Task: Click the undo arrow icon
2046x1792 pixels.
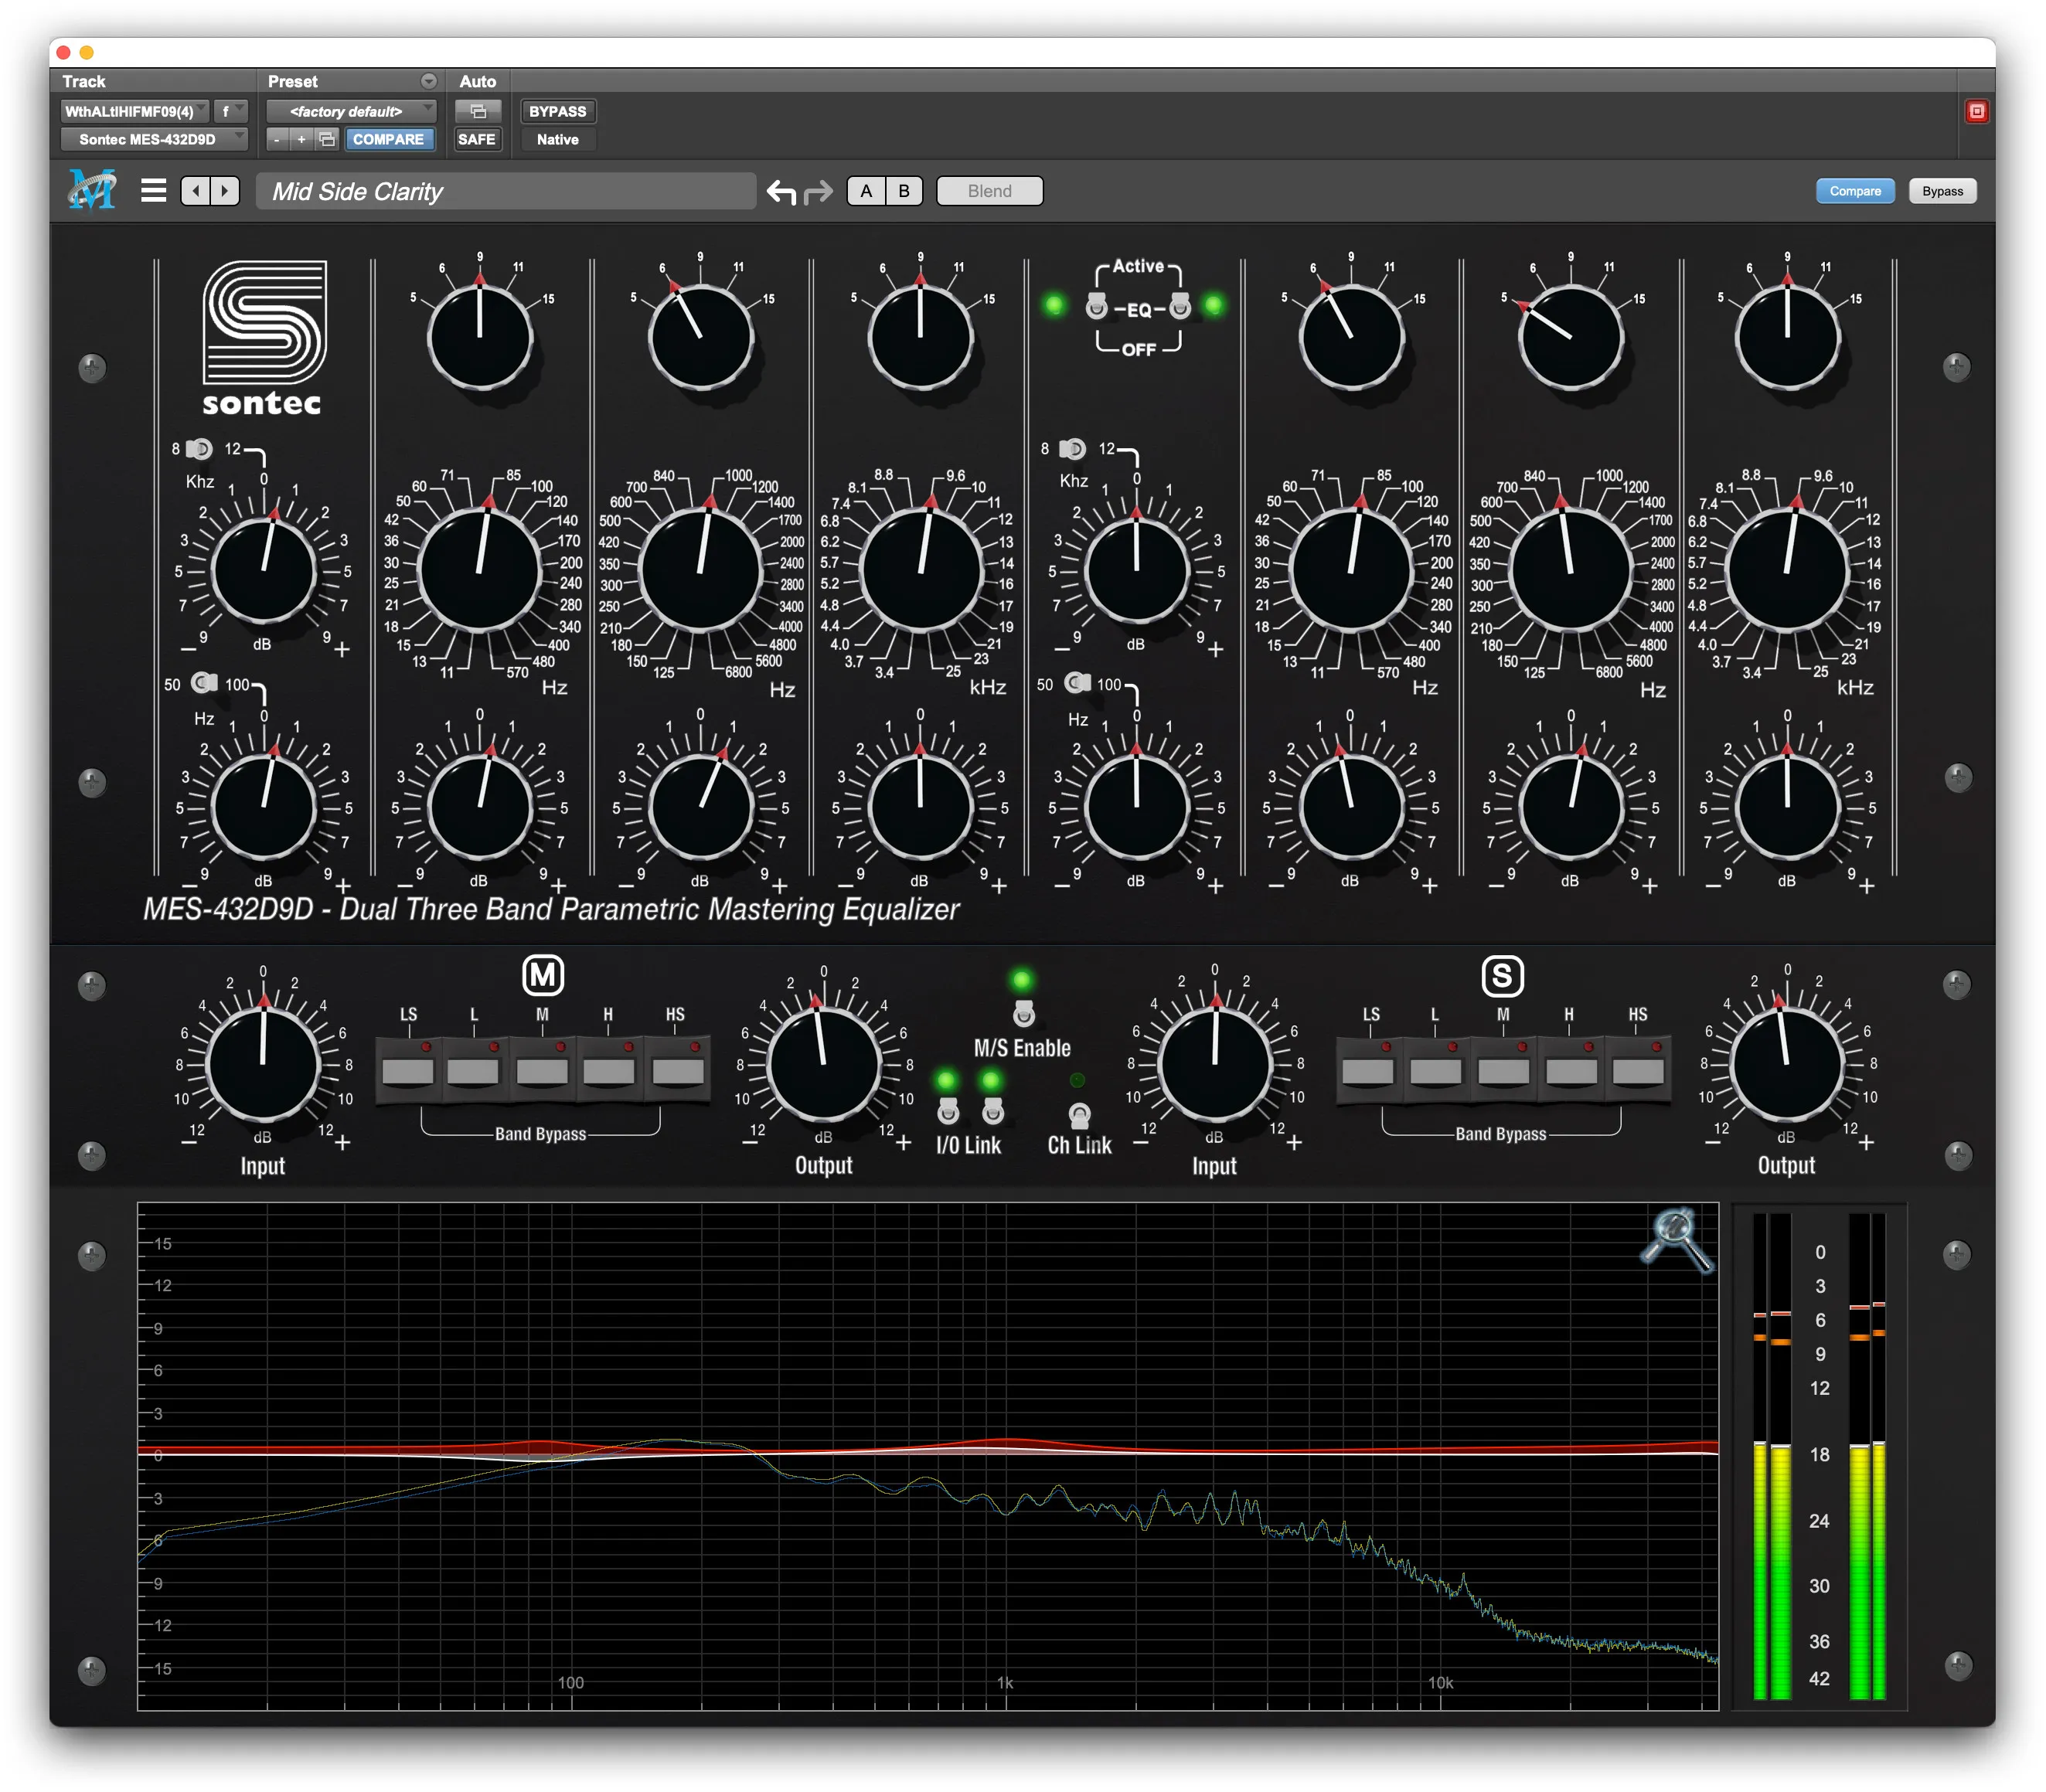Action: (781, 191)
